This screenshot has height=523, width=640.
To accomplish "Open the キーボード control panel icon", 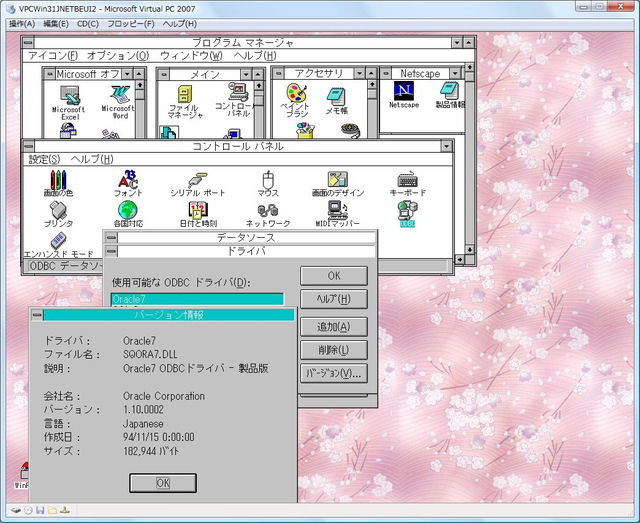I will pyautogui.click(x=407, y=185).
